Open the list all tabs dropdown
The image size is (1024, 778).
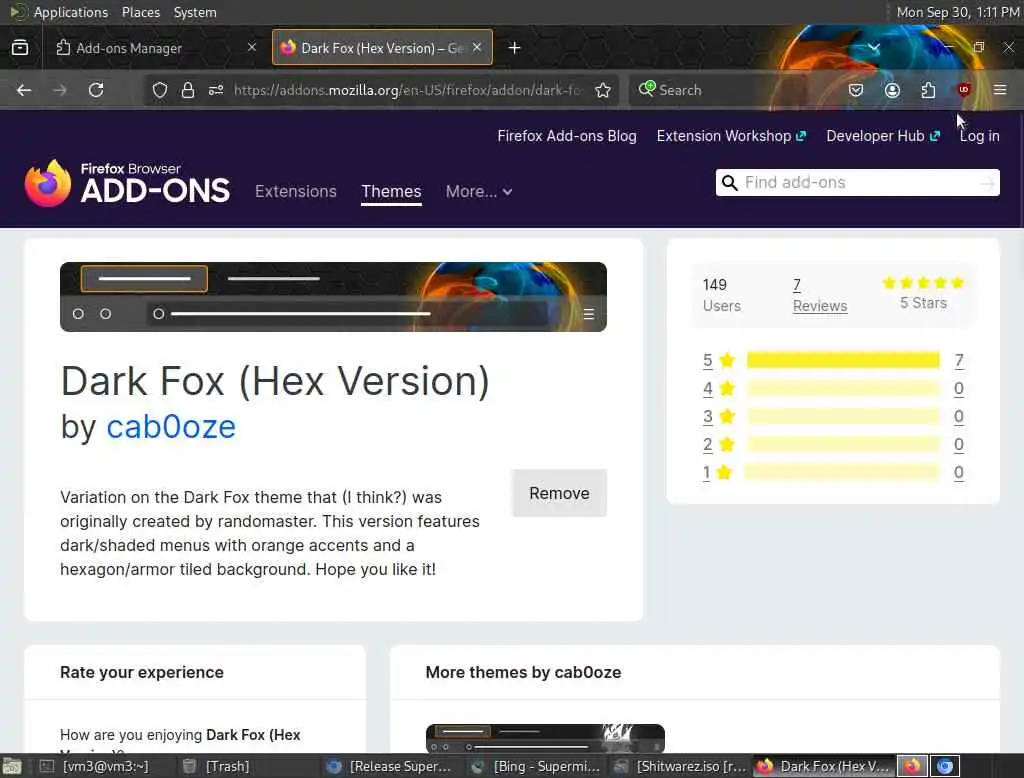874,48
